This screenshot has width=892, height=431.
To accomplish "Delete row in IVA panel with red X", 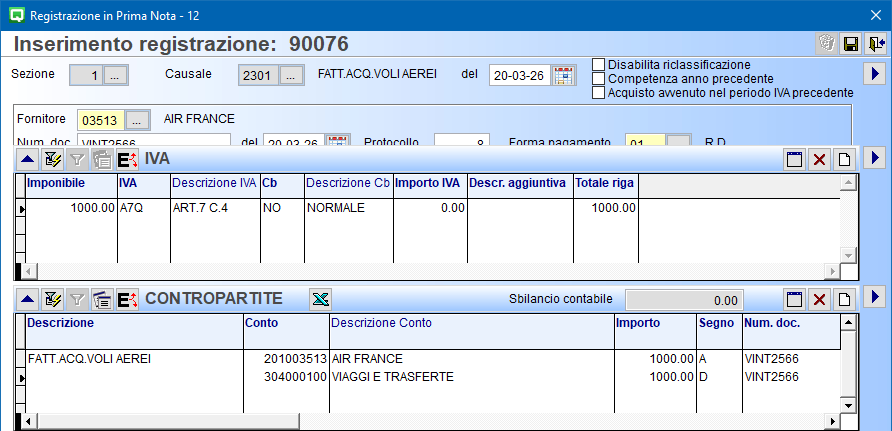I will [x=819, y=159].
